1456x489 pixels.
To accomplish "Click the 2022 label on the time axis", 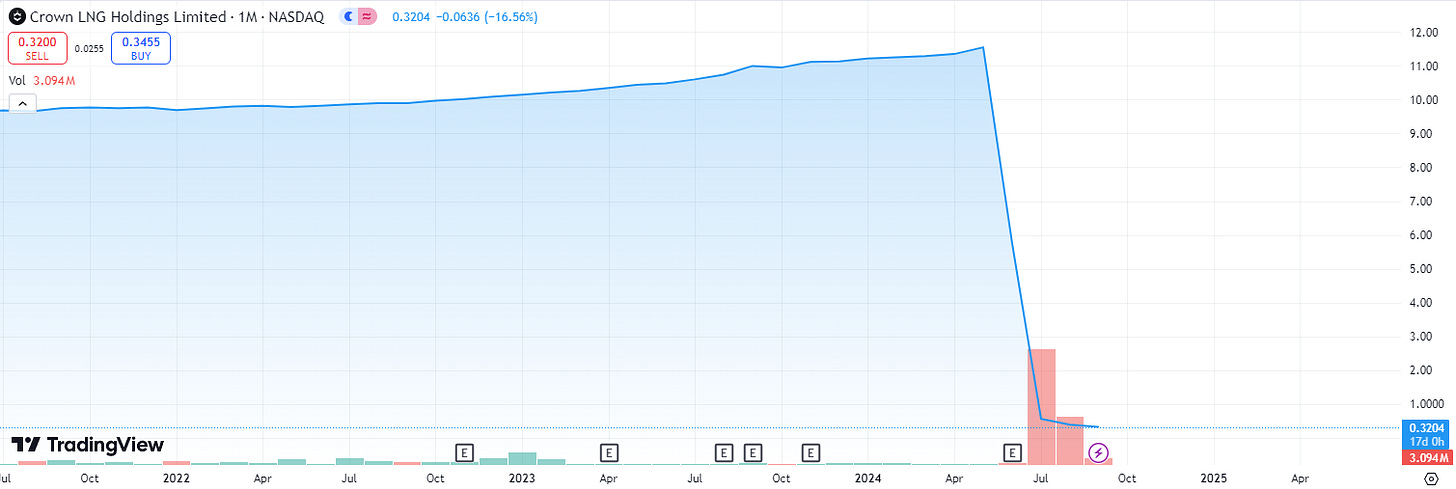I will click(177, 478).
